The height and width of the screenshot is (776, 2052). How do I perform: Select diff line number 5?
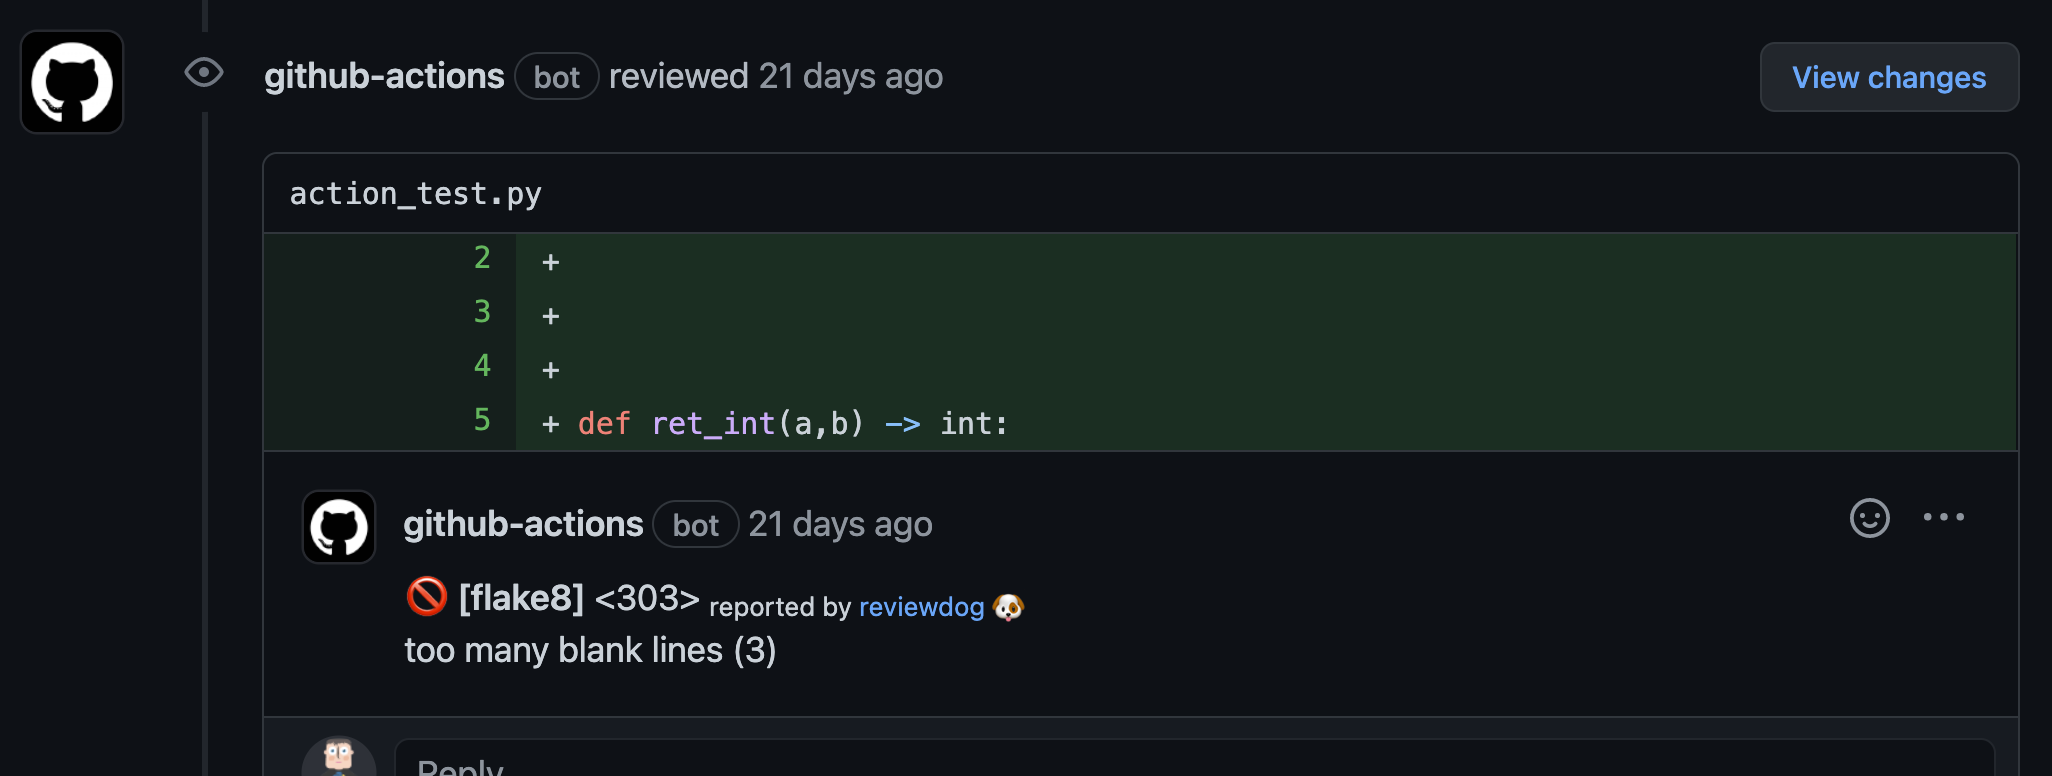click(x=482, y=420)
